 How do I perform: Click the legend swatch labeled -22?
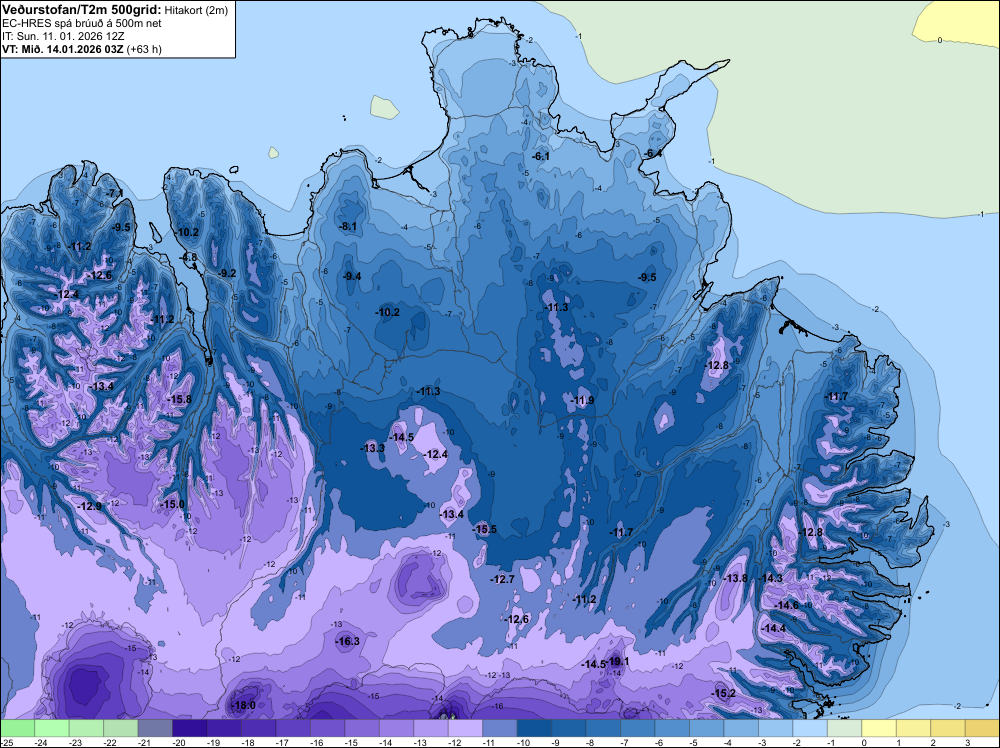[121, 728]
